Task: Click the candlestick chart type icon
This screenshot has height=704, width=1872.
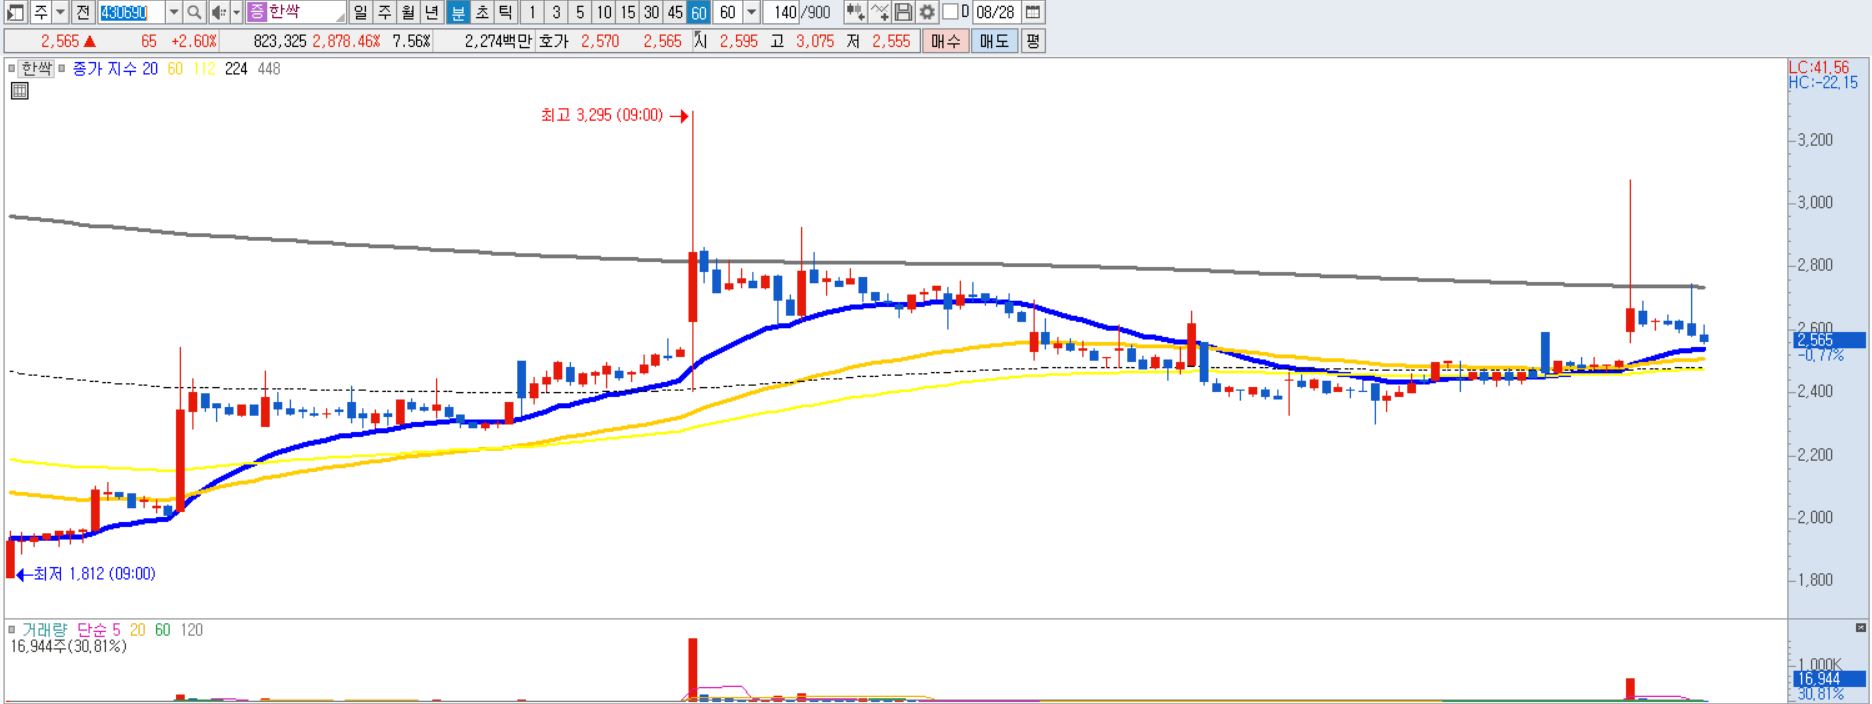Action: pyautogui.click(x=855, y=12)
